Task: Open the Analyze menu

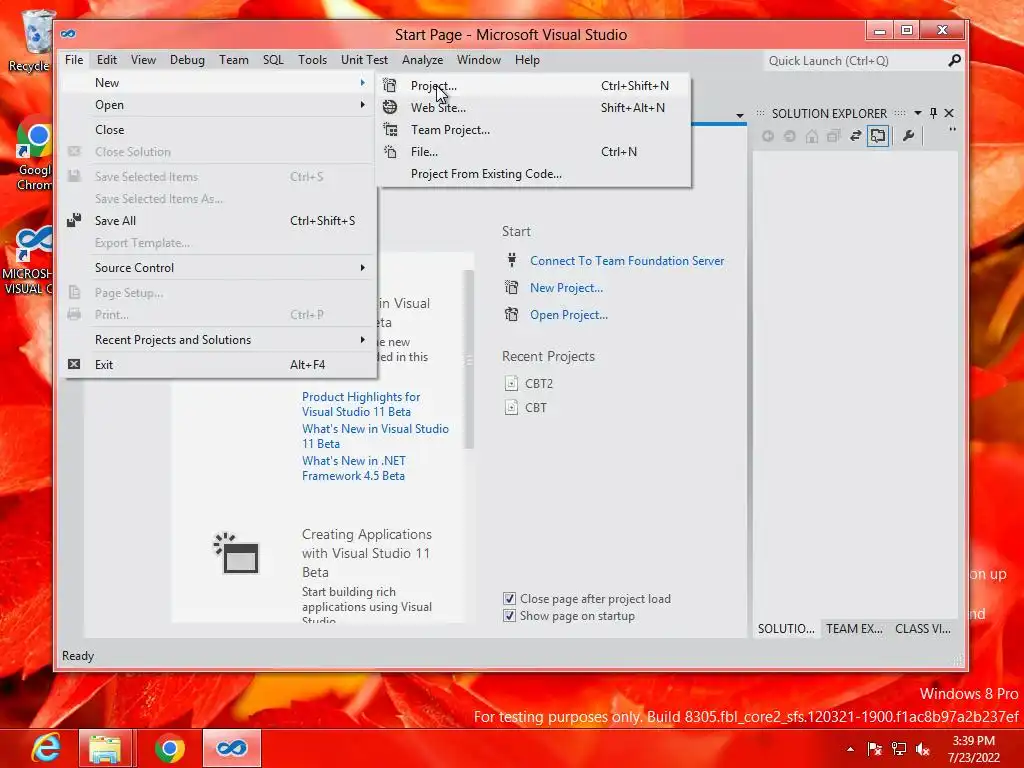Action: [x=422, y=59]
